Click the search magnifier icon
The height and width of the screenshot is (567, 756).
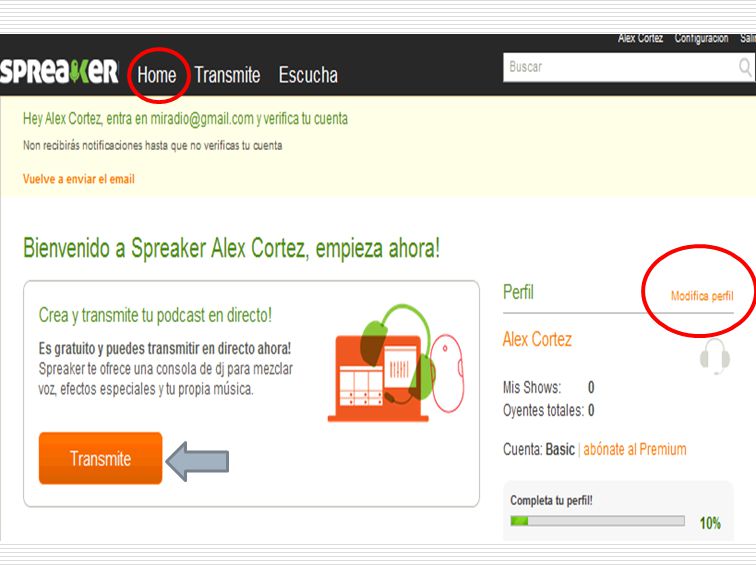point(745,68)
